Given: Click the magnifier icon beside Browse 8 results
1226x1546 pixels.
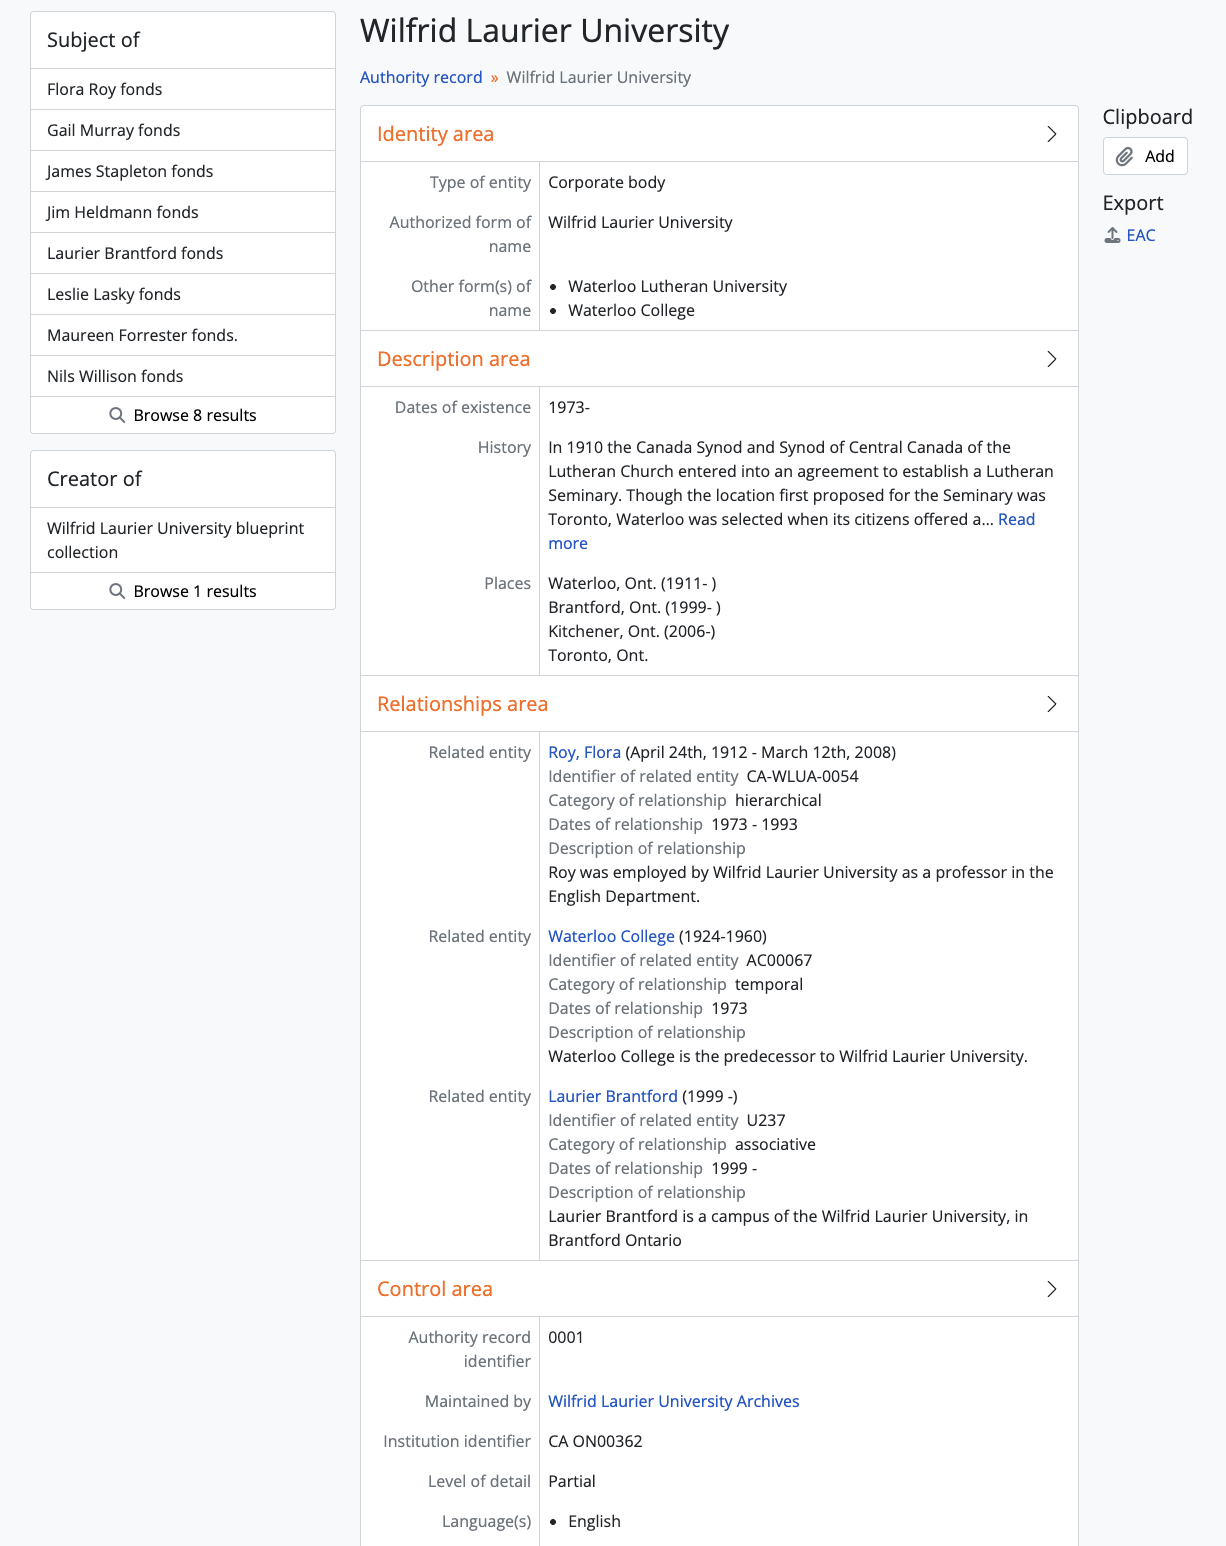Looking at the screenshot, I should pyautogui.click(x=117, y=415).
